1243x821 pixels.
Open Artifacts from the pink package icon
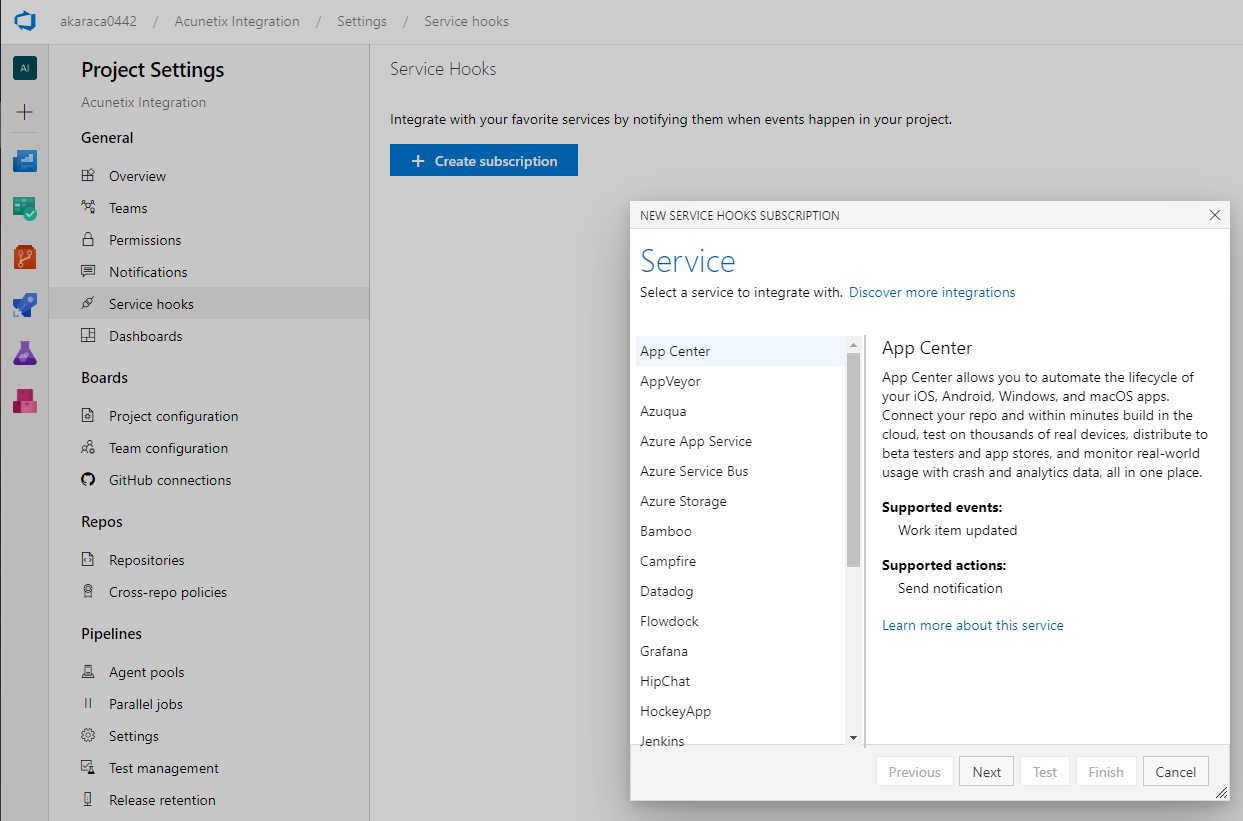25,400
